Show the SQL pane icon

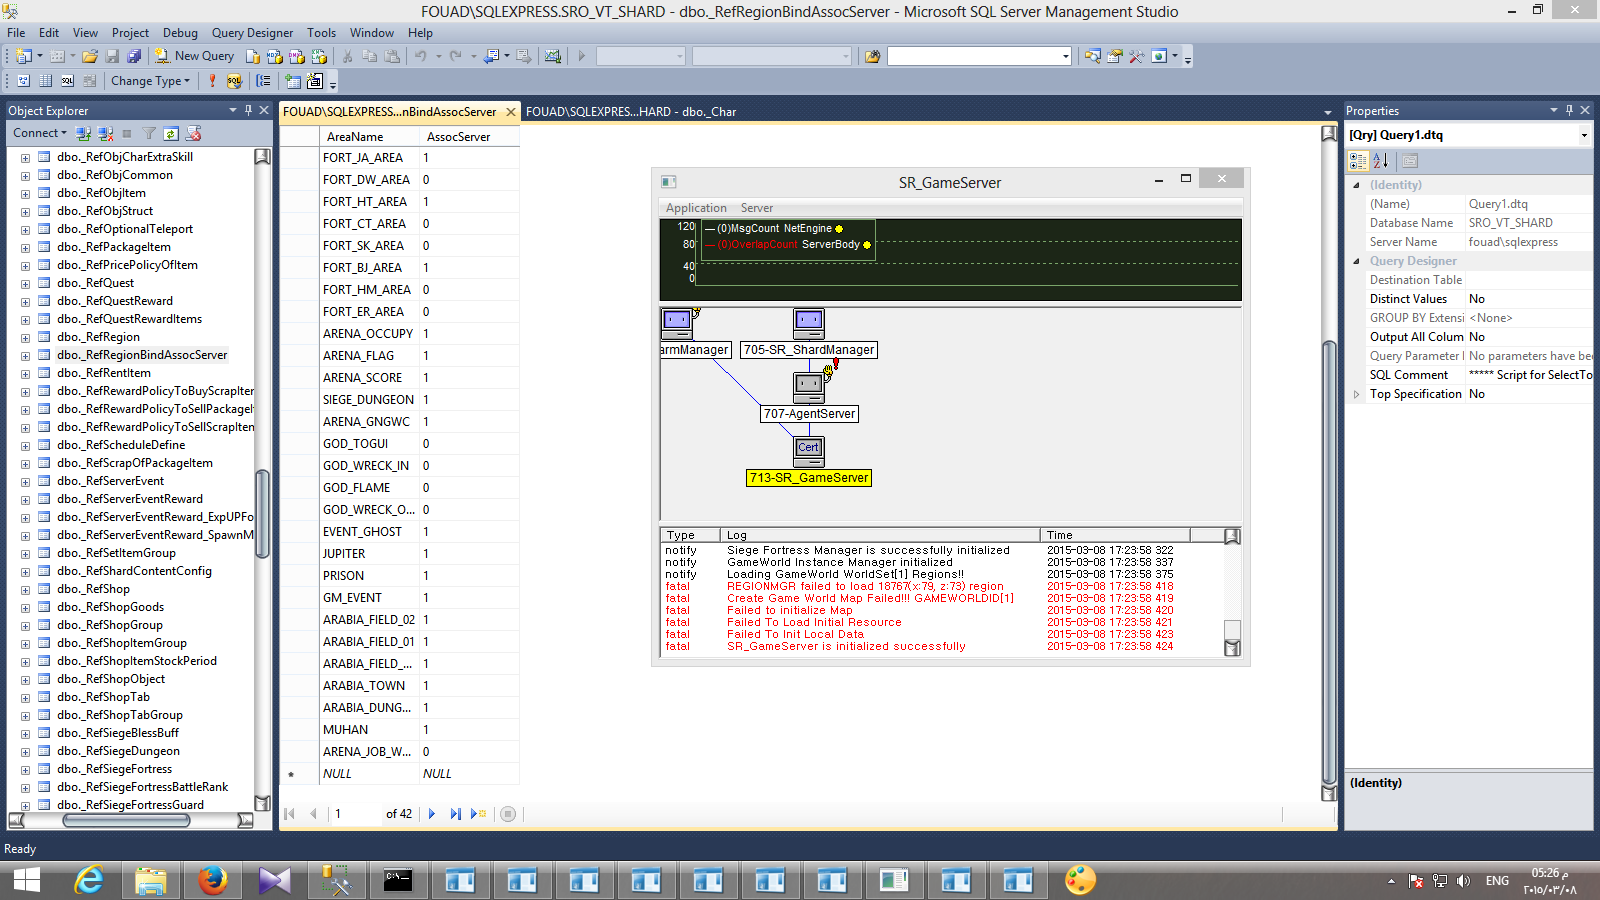pyautogui.click(x=67, y=81)
